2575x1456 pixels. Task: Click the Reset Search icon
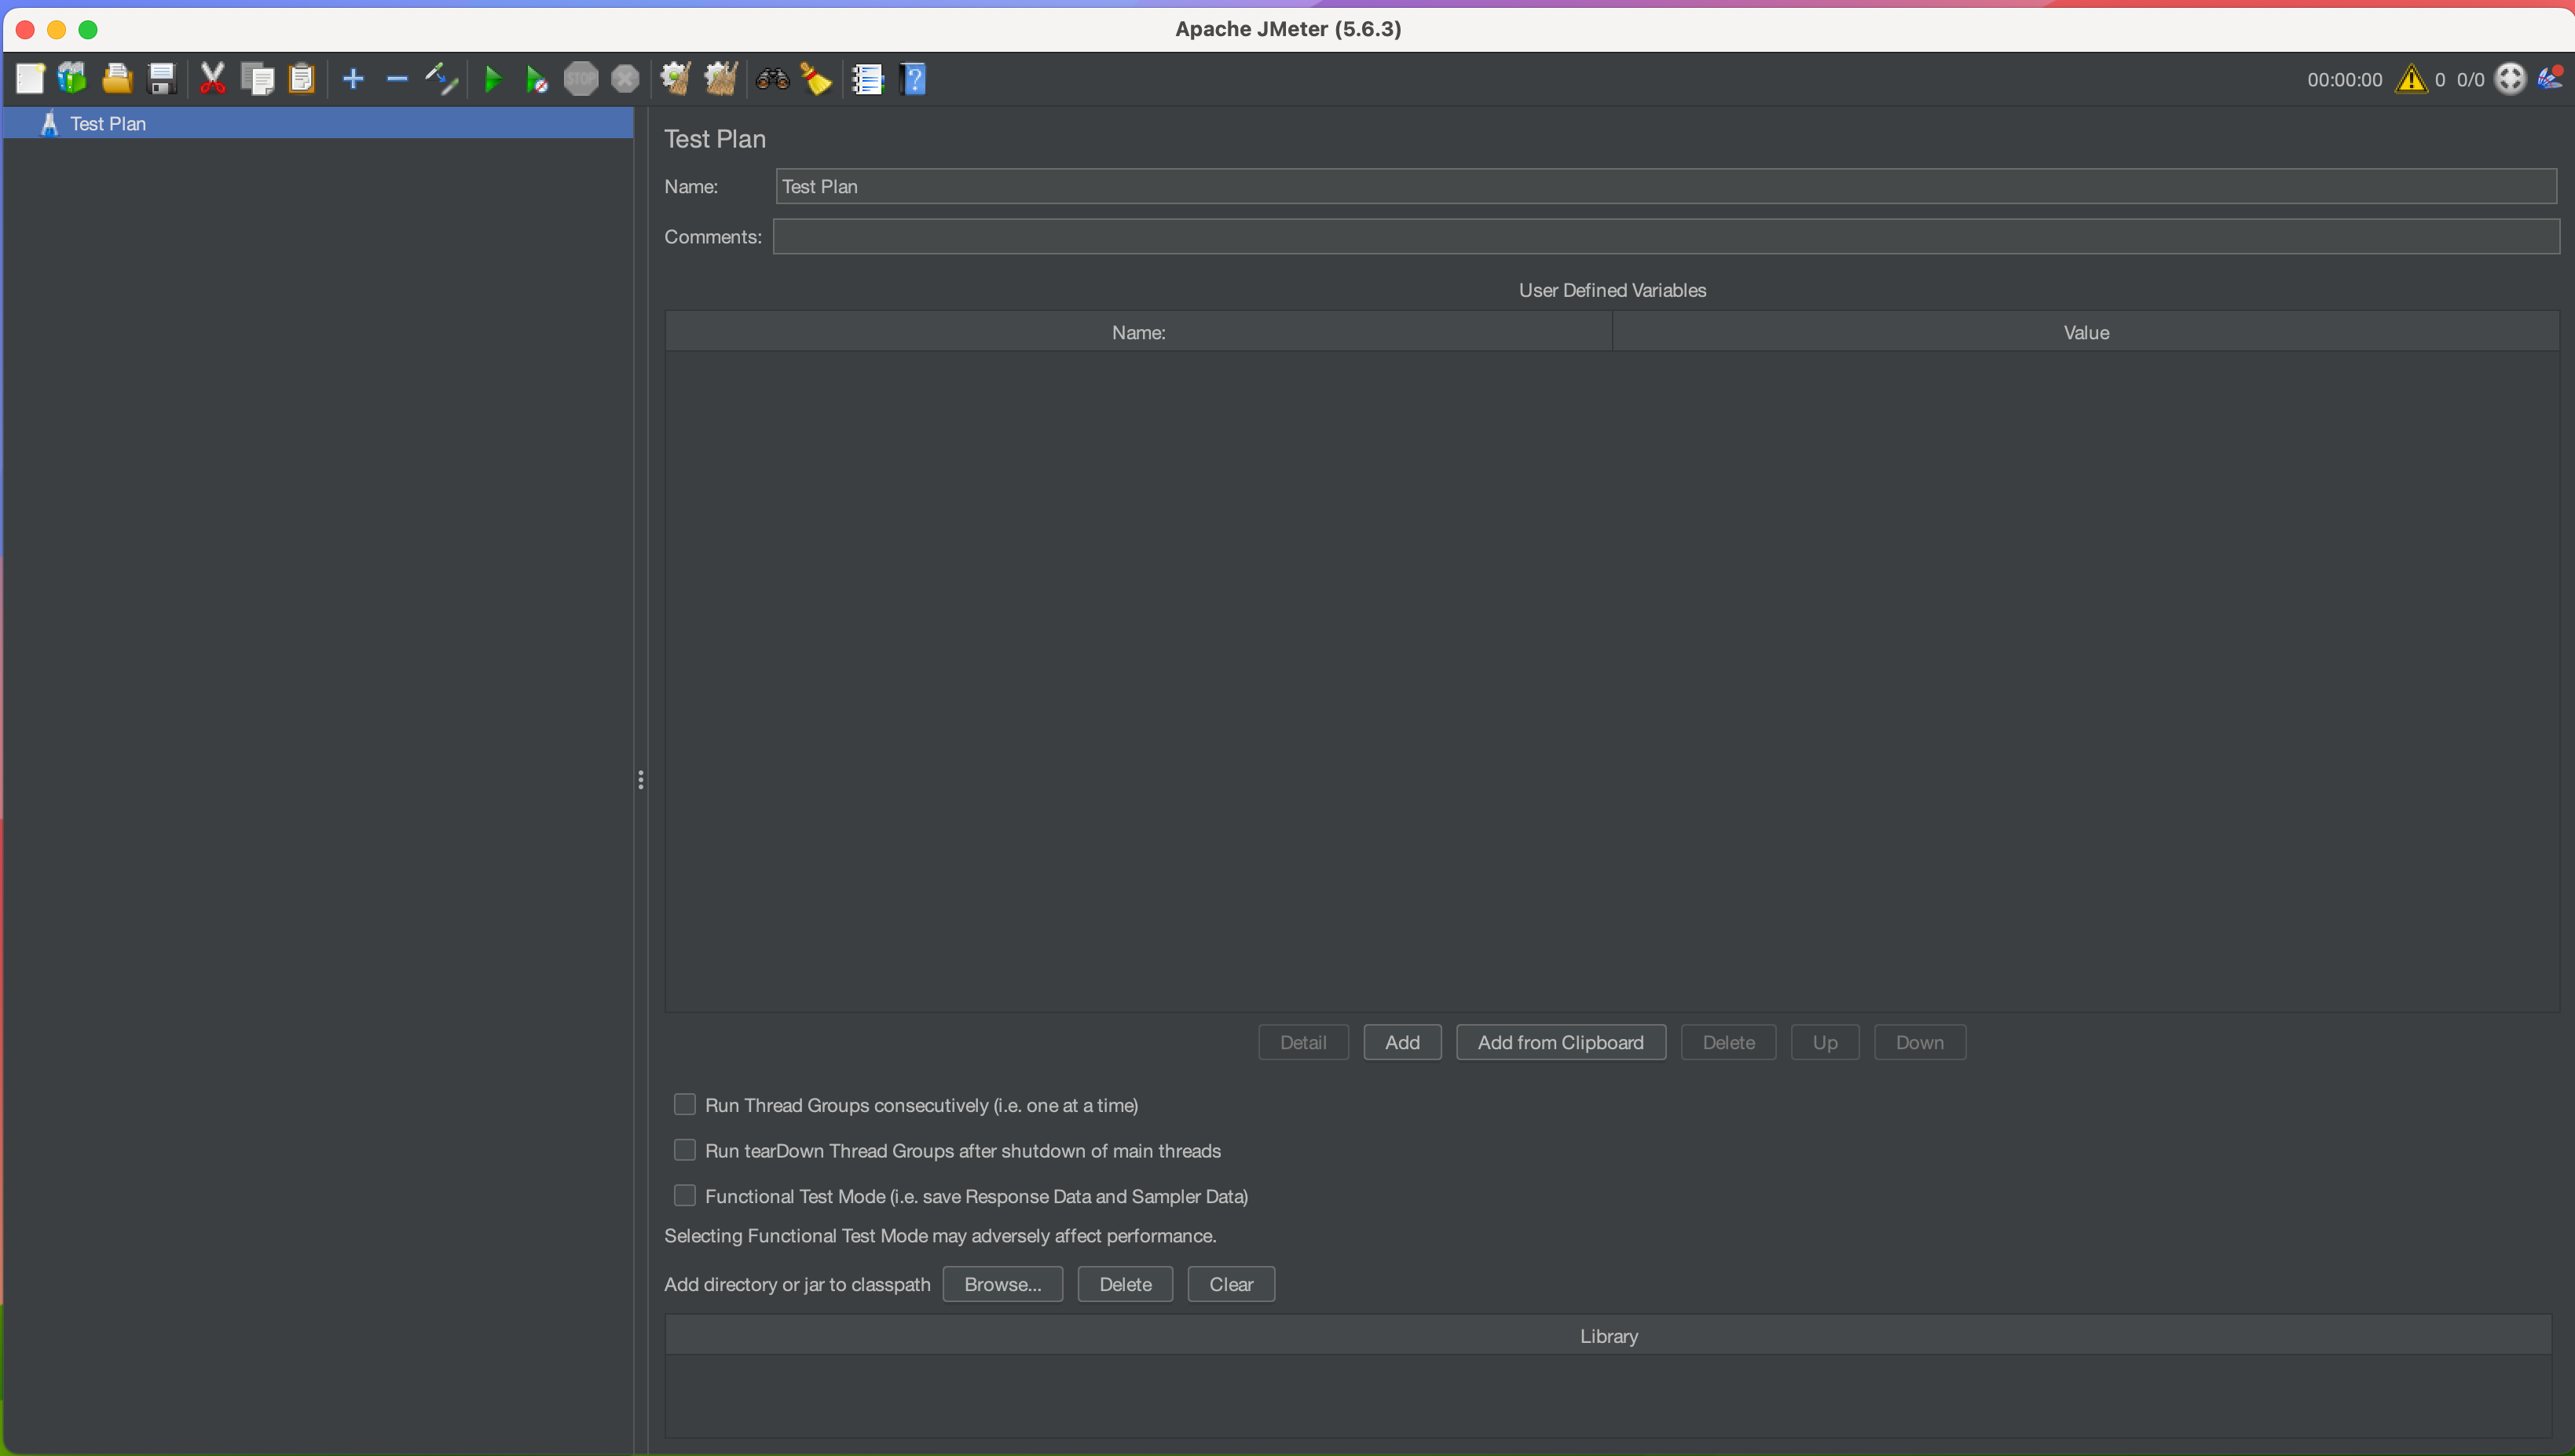point(816,79)
